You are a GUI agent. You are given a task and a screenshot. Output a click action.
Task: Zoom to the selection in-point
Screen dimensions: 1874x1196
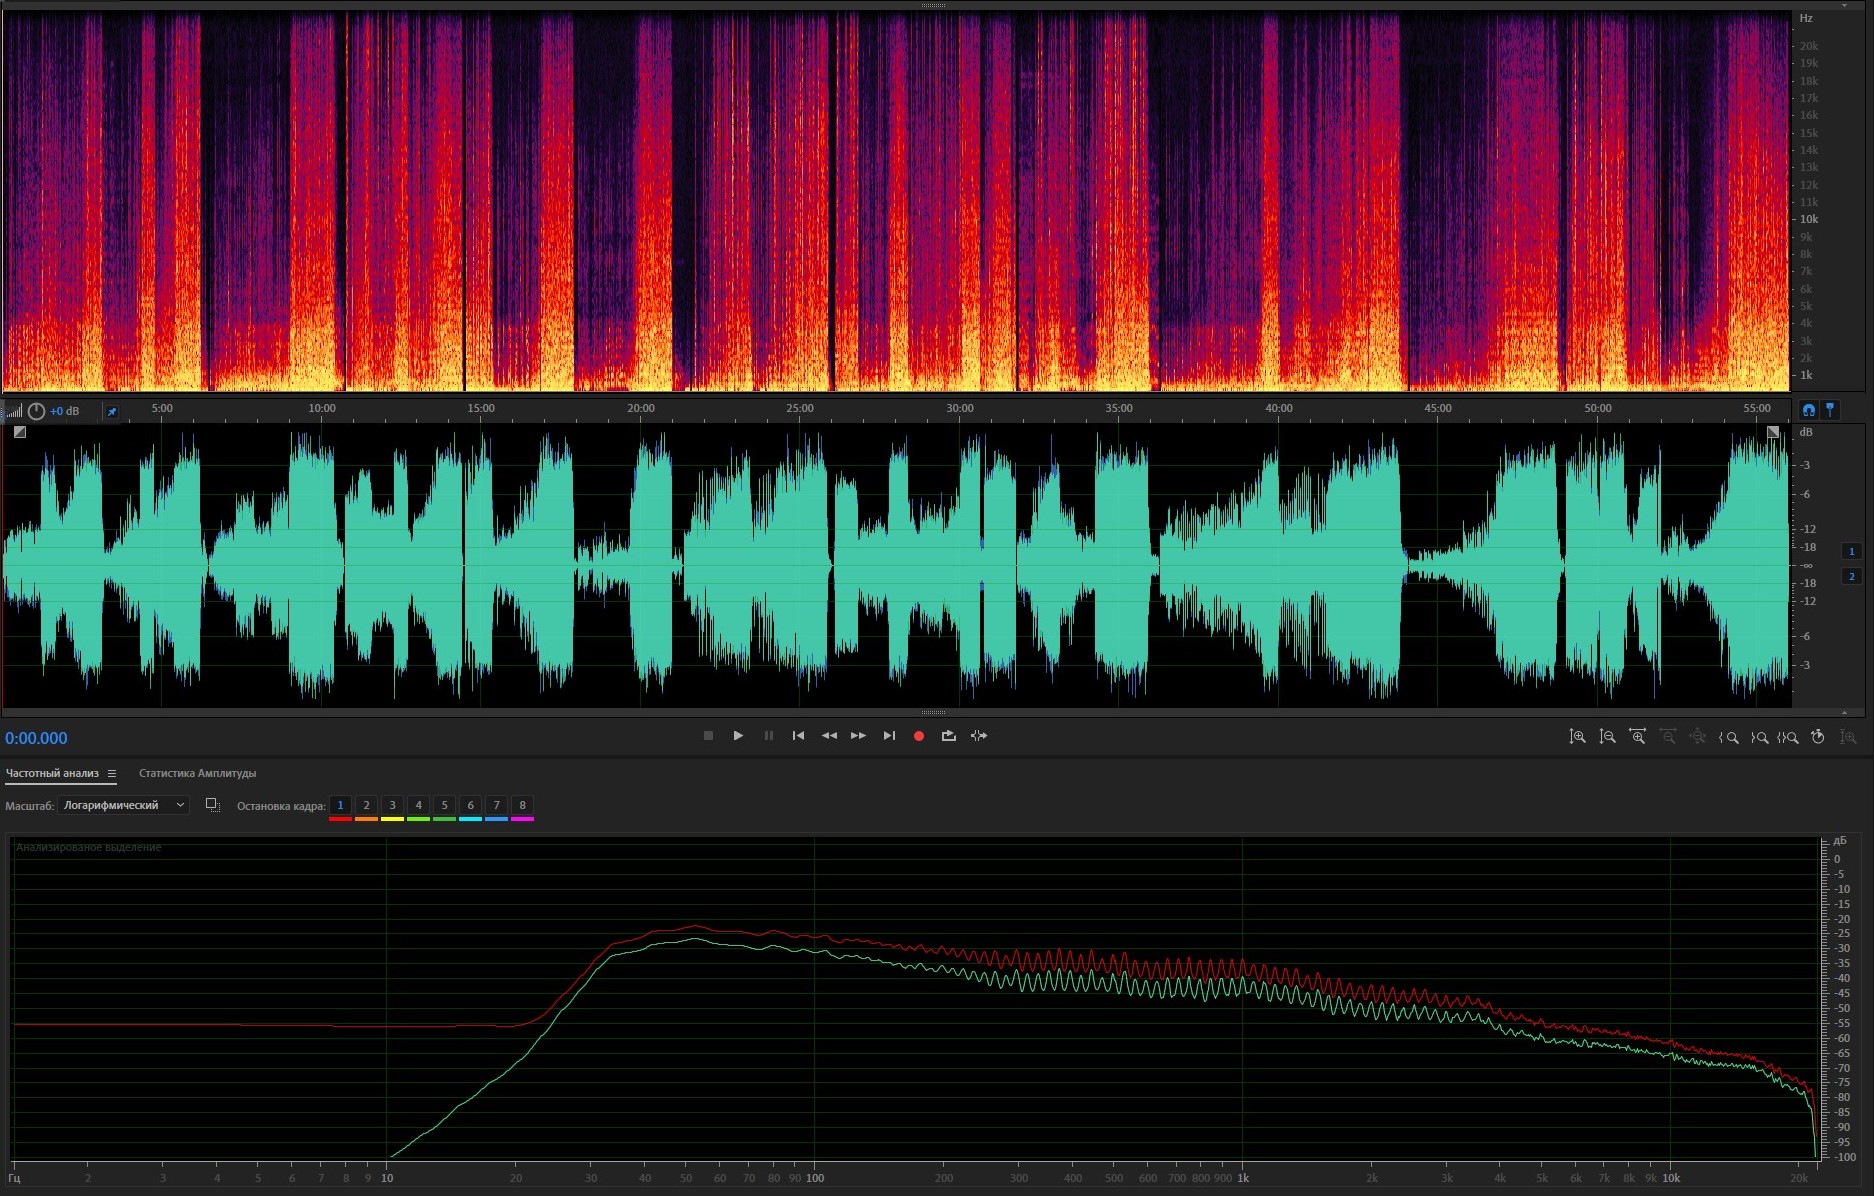(1728, 737)
